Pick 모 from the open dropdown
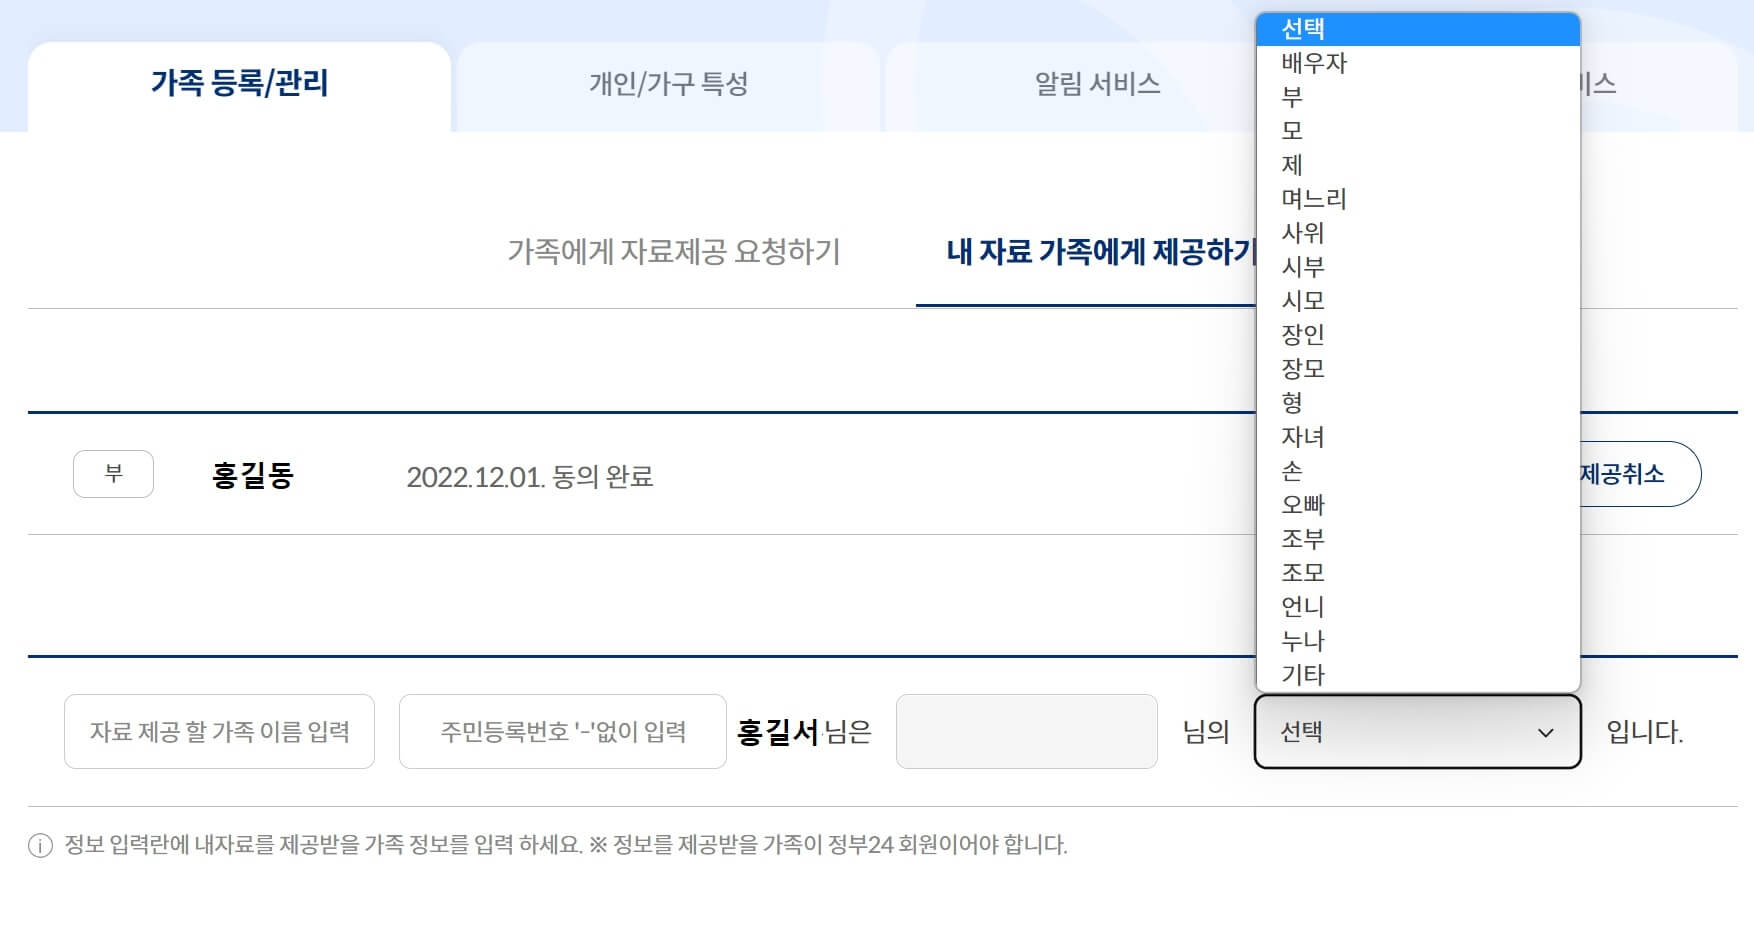The height and width of the screenshot is (939, 1754). 1290,130
